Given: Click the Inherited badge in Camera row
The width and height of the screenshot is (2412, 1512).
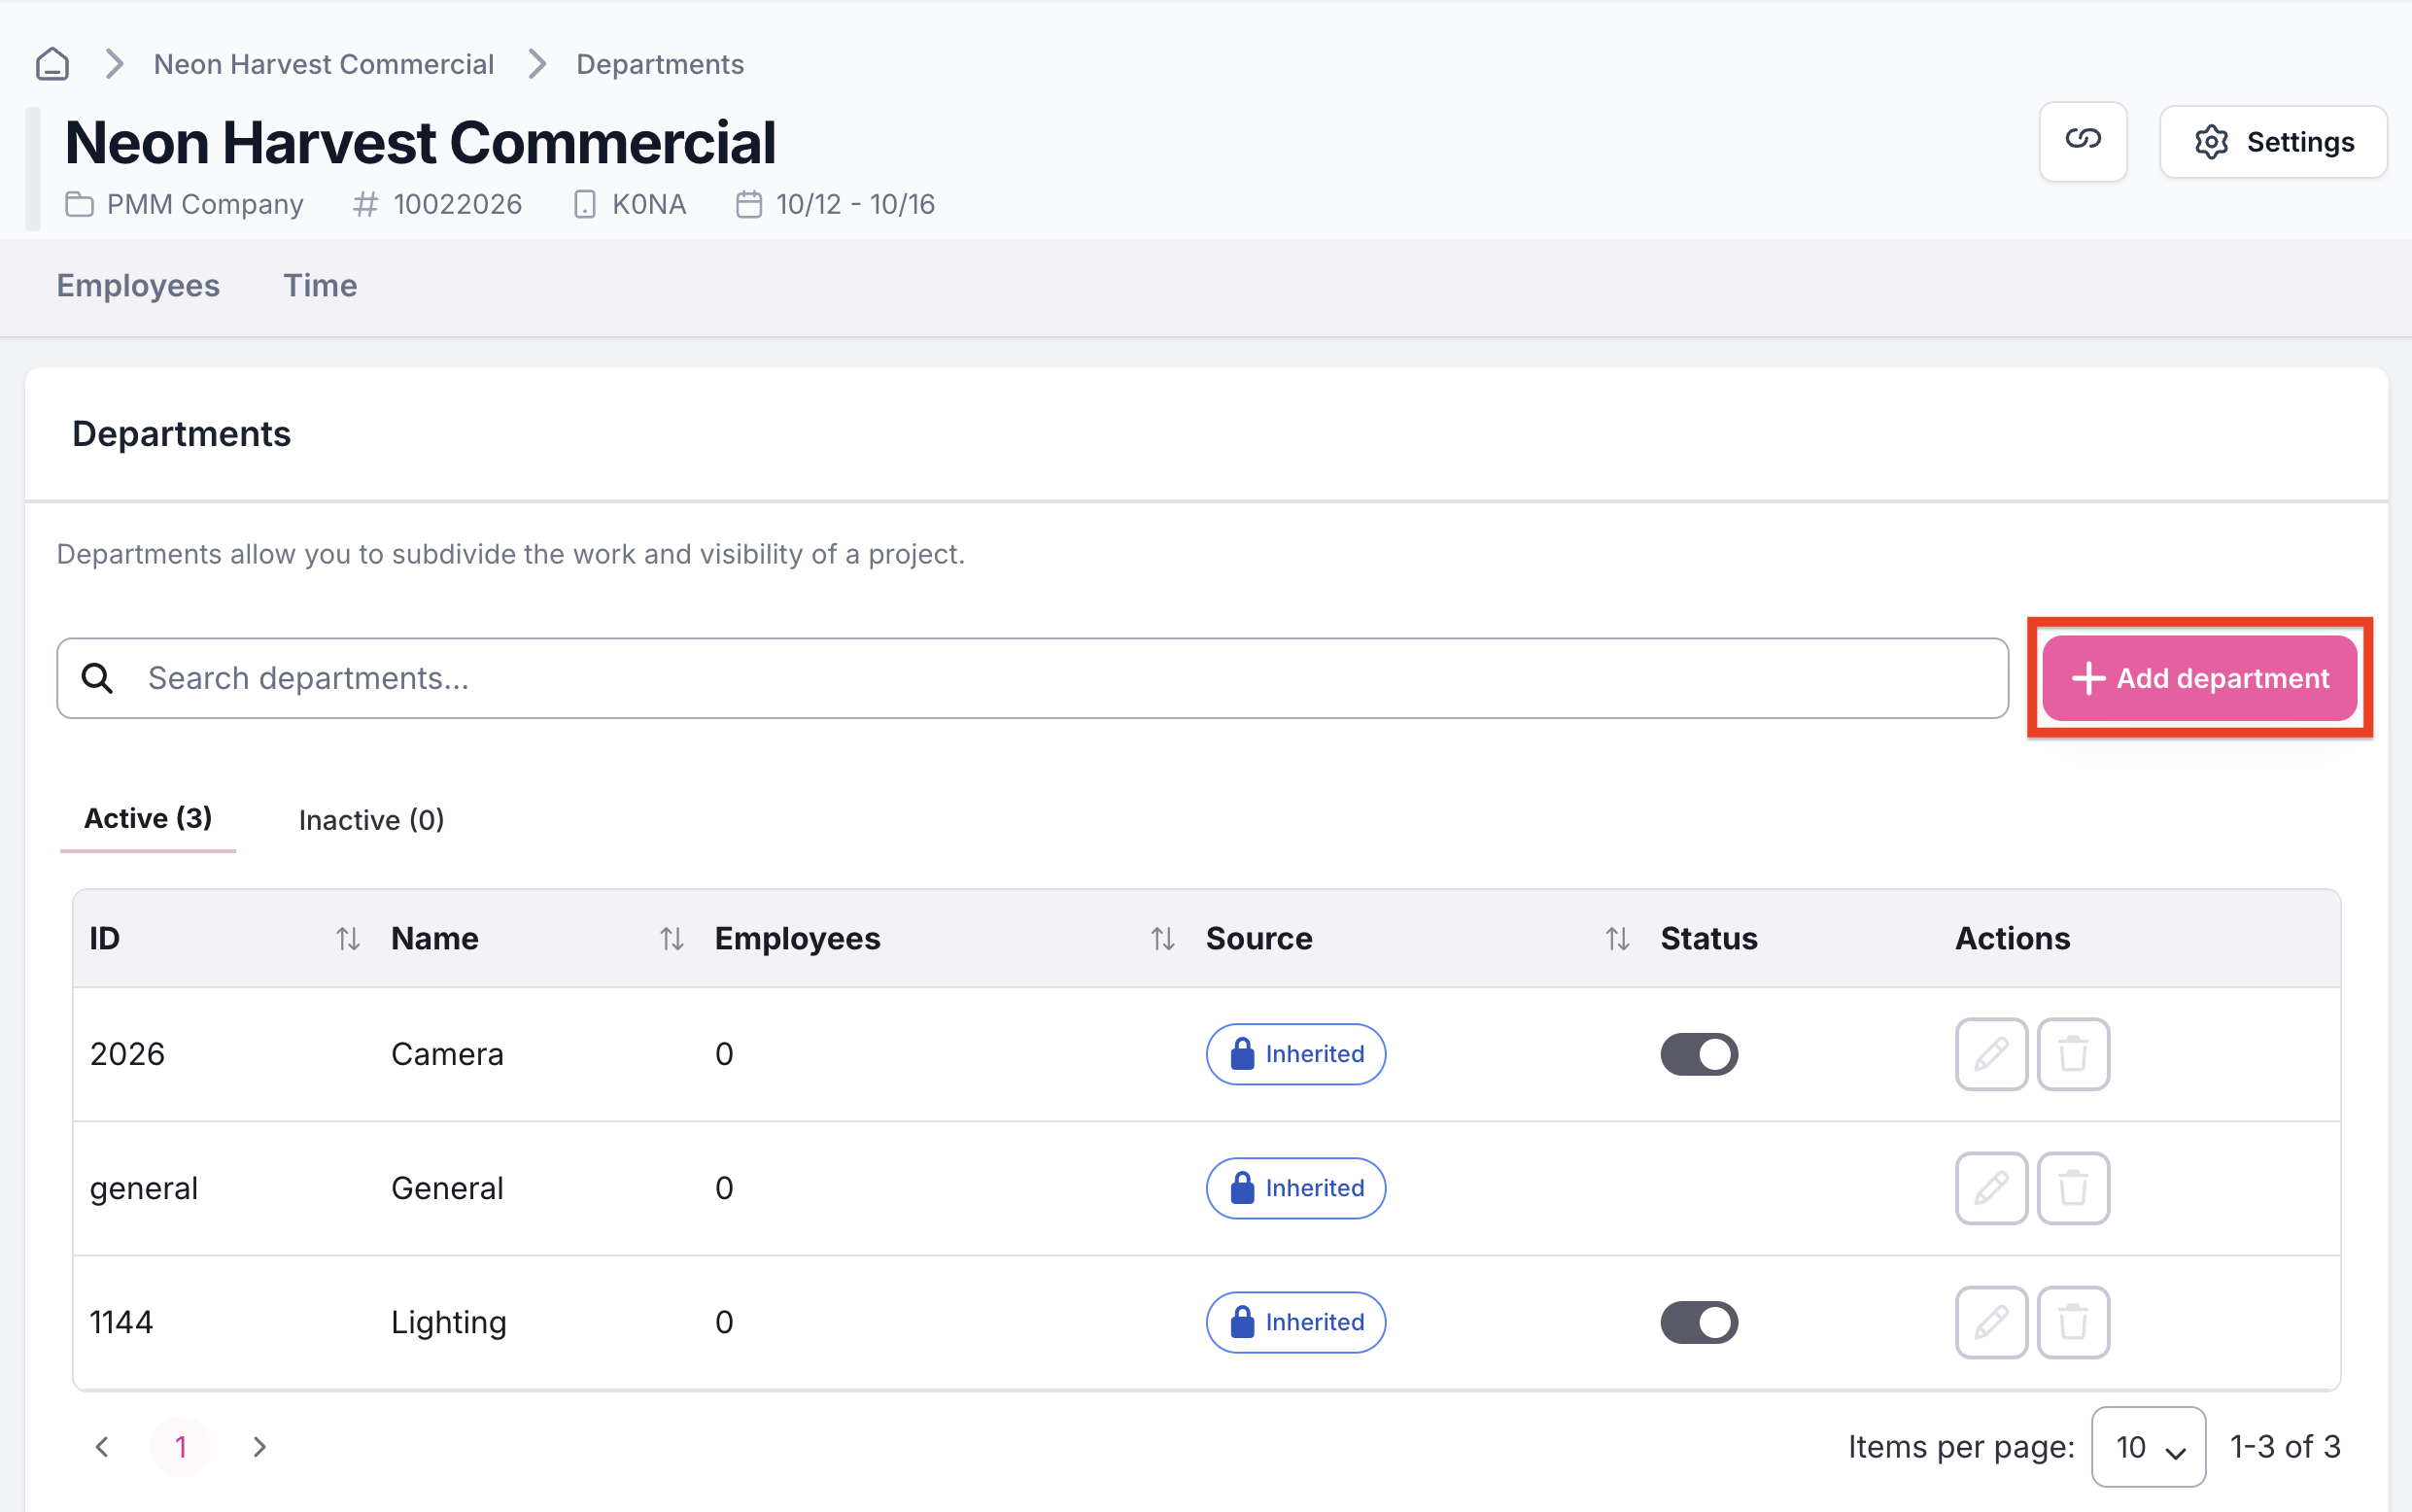Looking at the screenshot, I should click(x=1295, y=1054).
